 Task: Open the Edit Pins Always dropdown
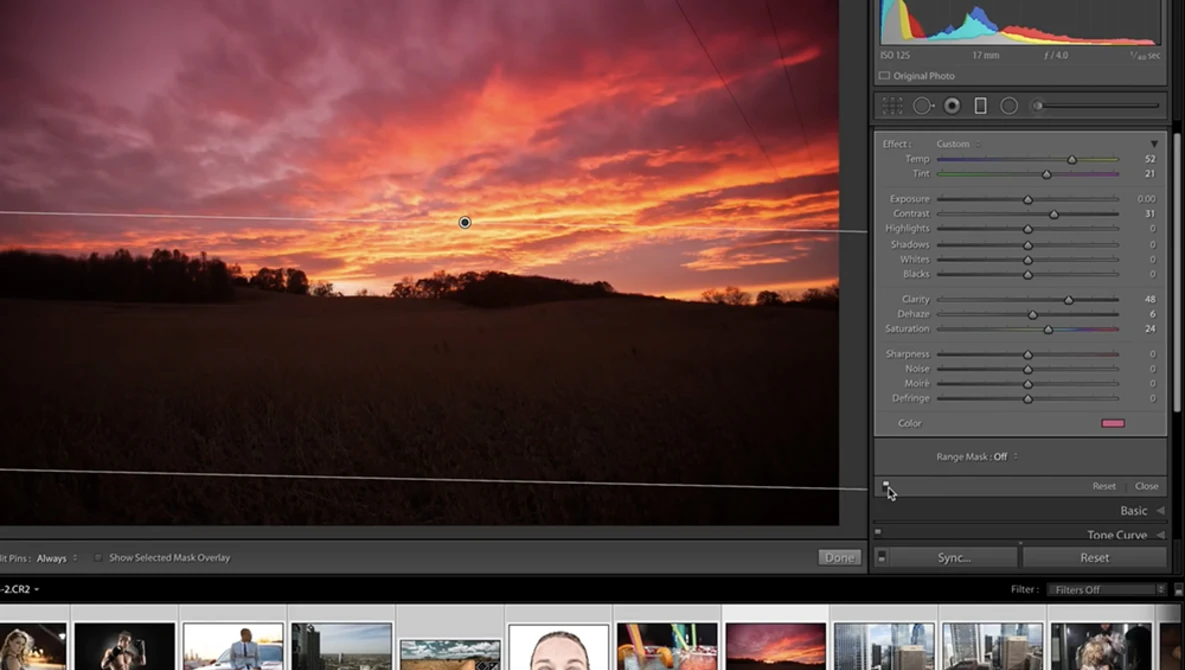[57, 558]
